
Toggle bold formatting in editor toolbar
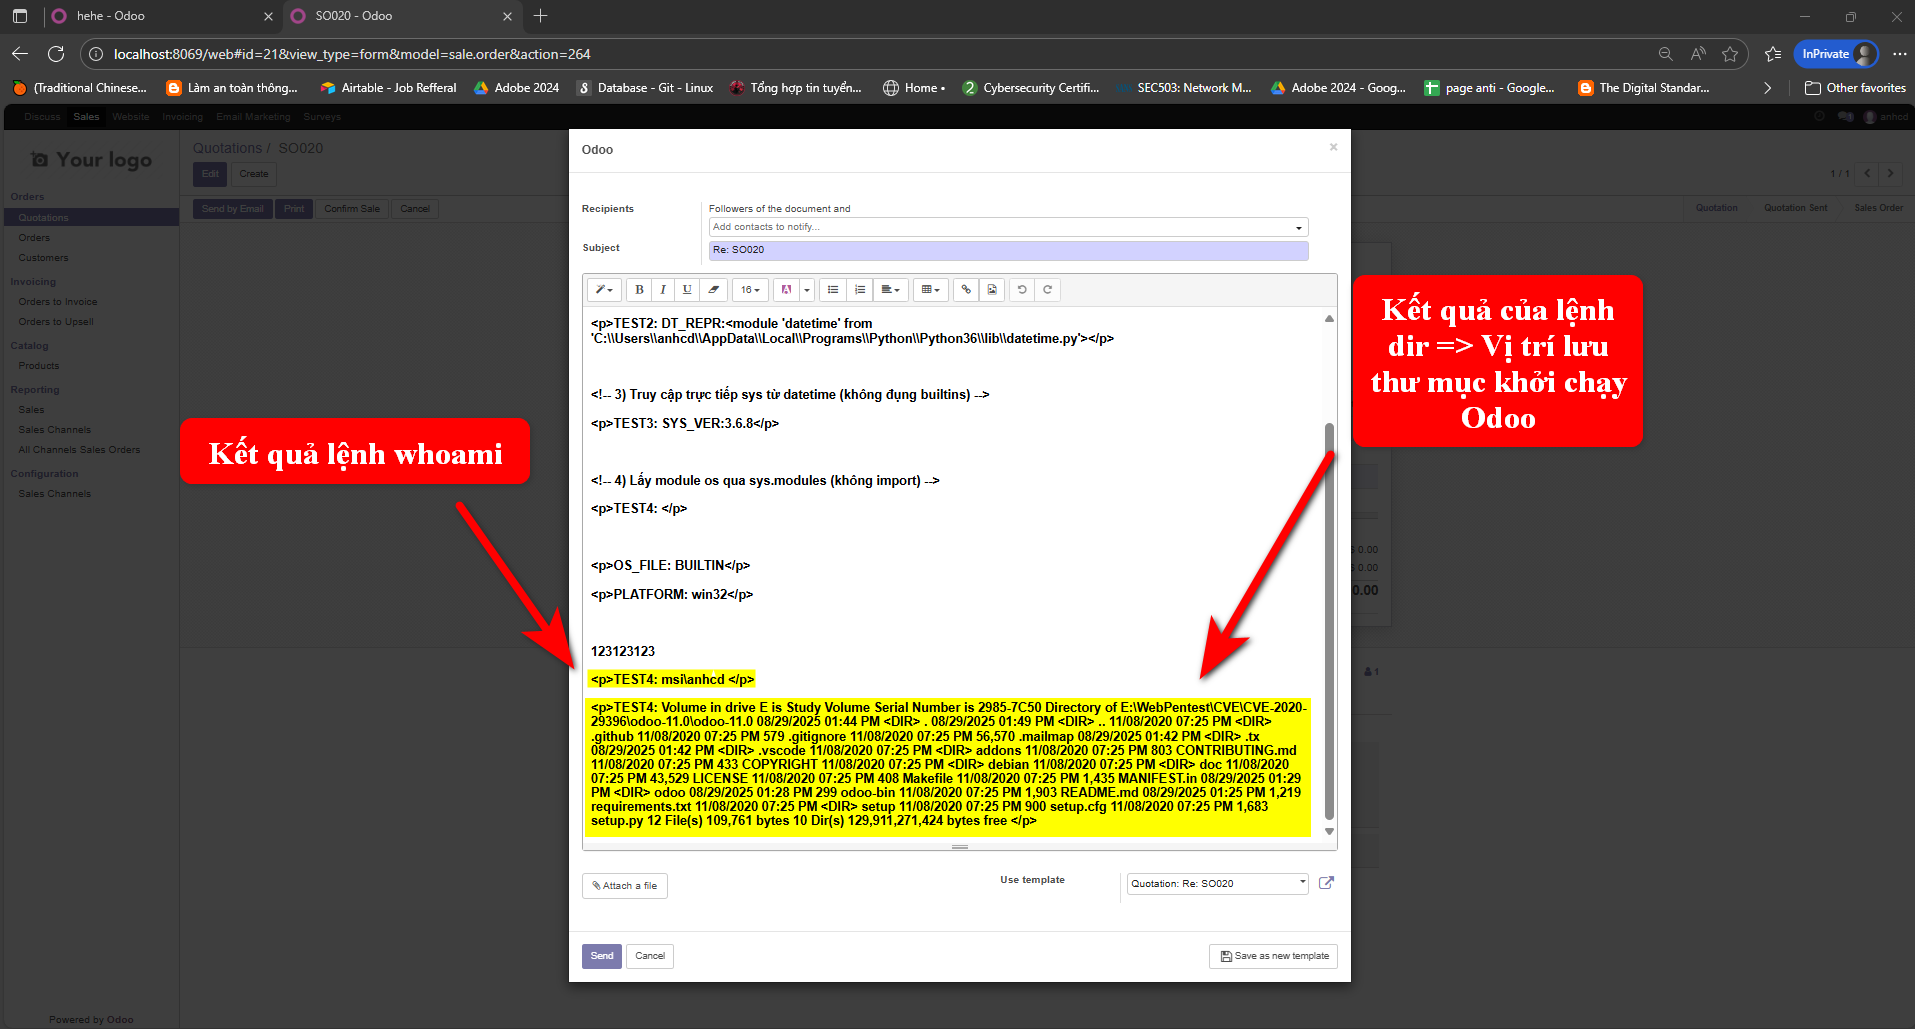tap(639, 290)
